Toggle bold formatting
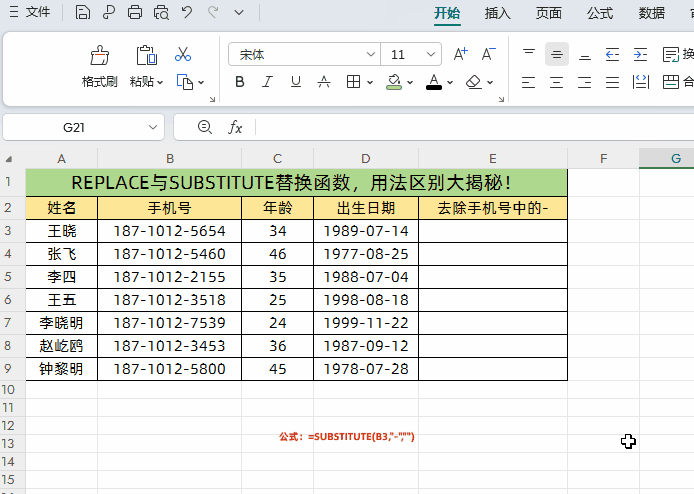 pyautogui.click(x=240, y=81)
